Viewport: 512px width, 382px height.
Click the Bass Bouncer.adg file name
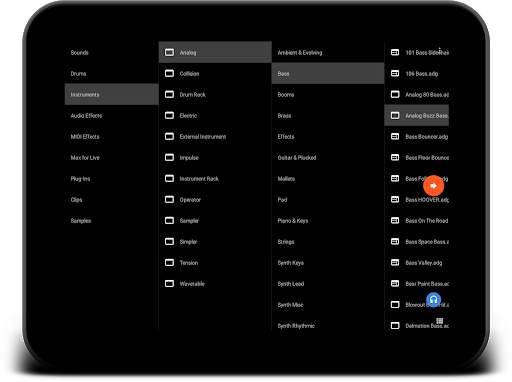click(x=427, y=137)
